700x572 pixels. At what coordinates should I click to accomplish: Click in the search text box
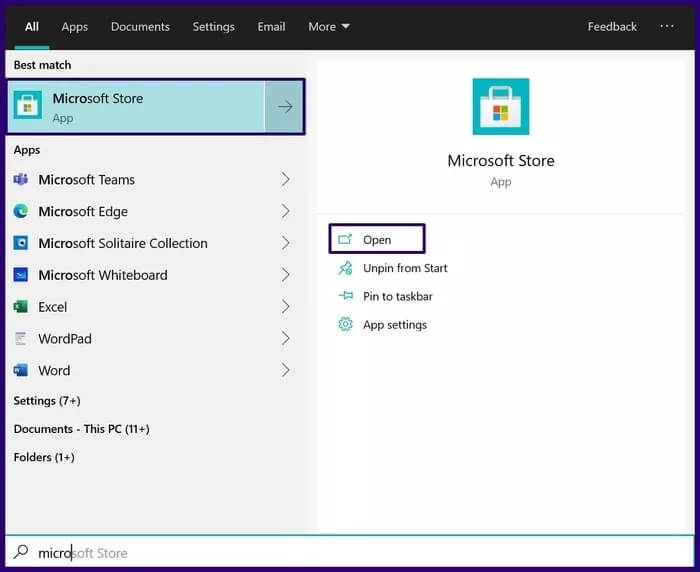click(350, 553)
